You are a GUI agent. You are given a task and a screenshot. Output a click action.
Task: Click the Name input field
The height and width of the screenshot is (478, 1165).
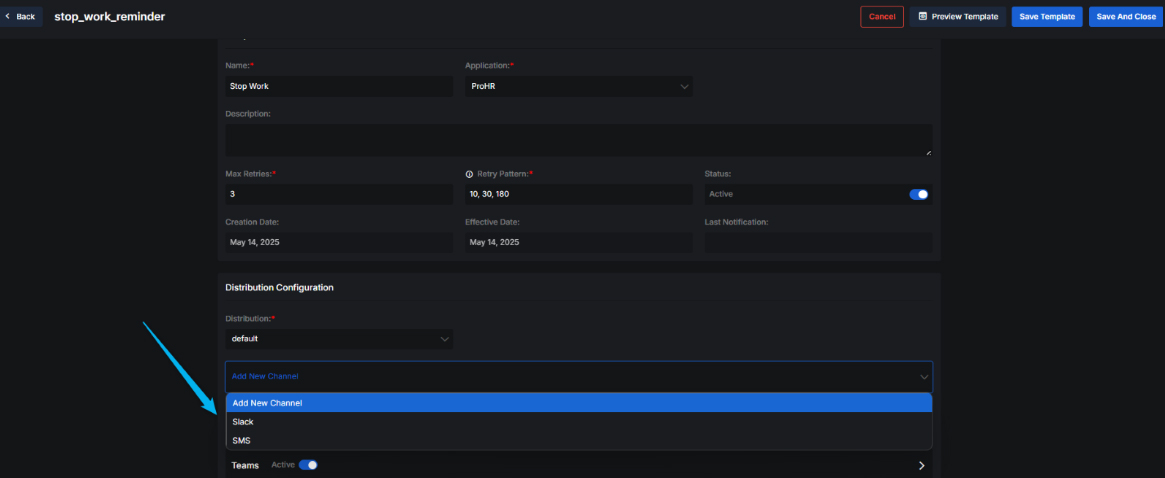click(339, 87)
